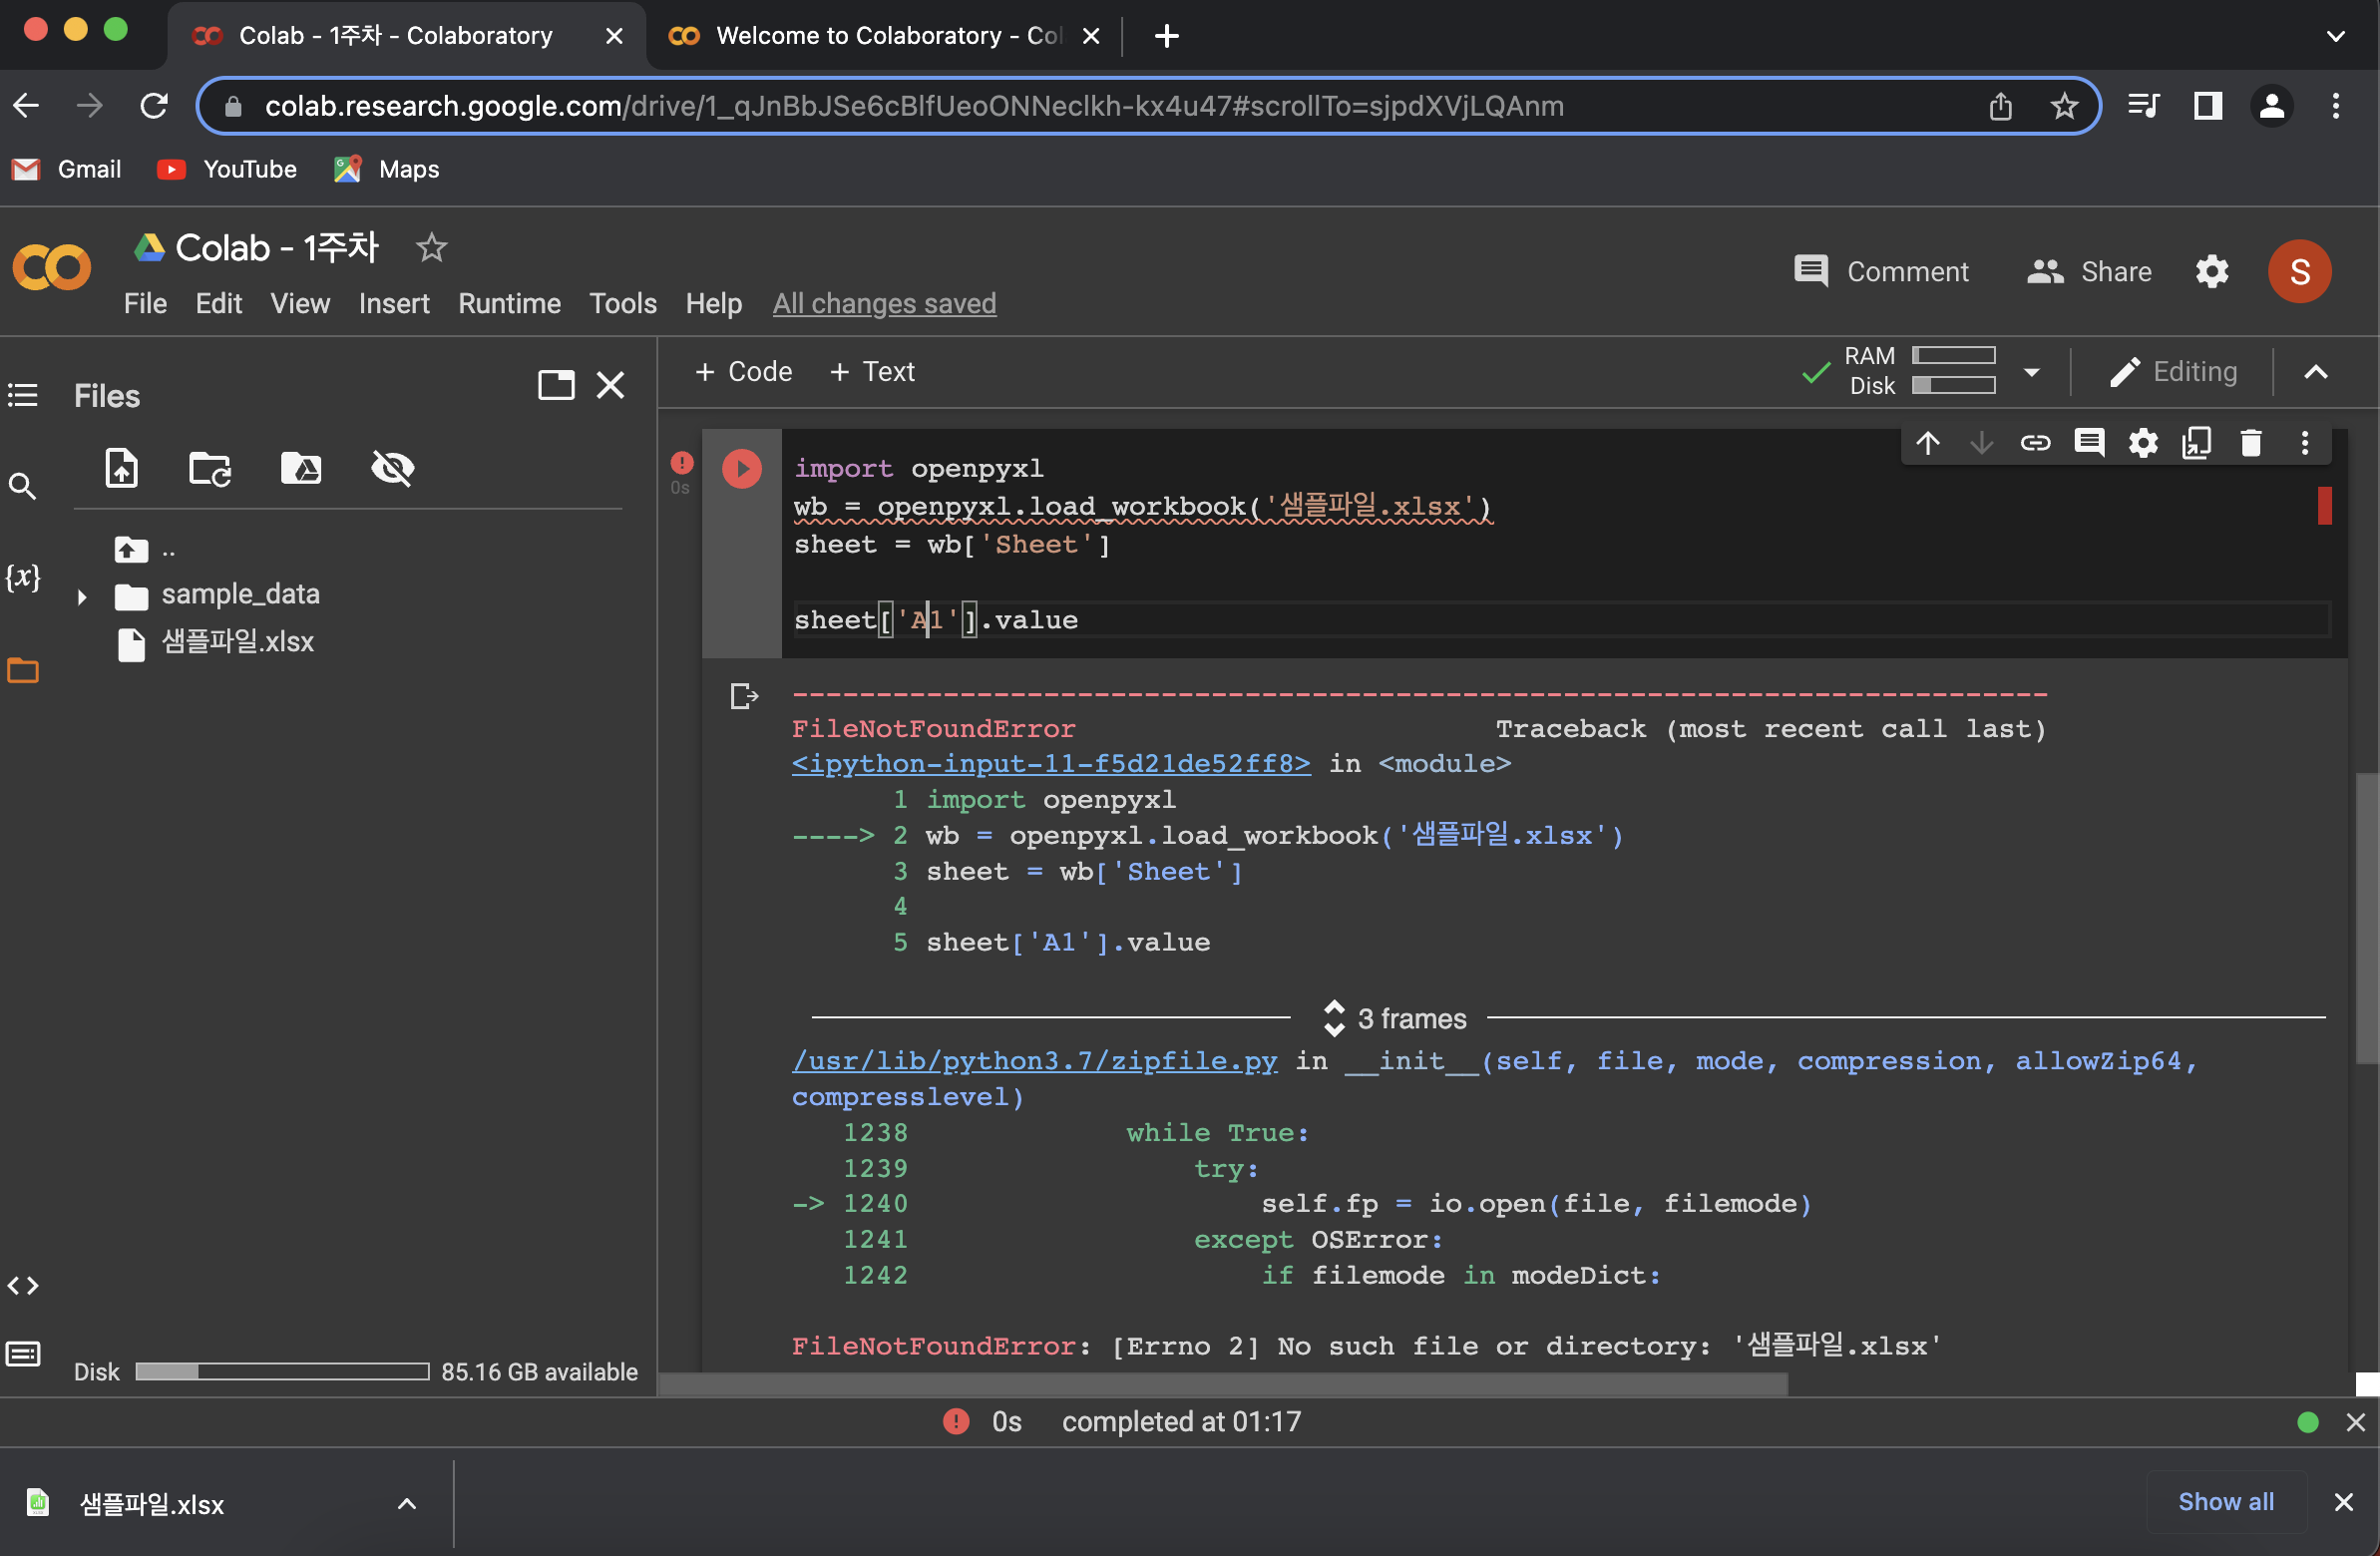Mount Google Drive from Files panel

pos(301,468)
